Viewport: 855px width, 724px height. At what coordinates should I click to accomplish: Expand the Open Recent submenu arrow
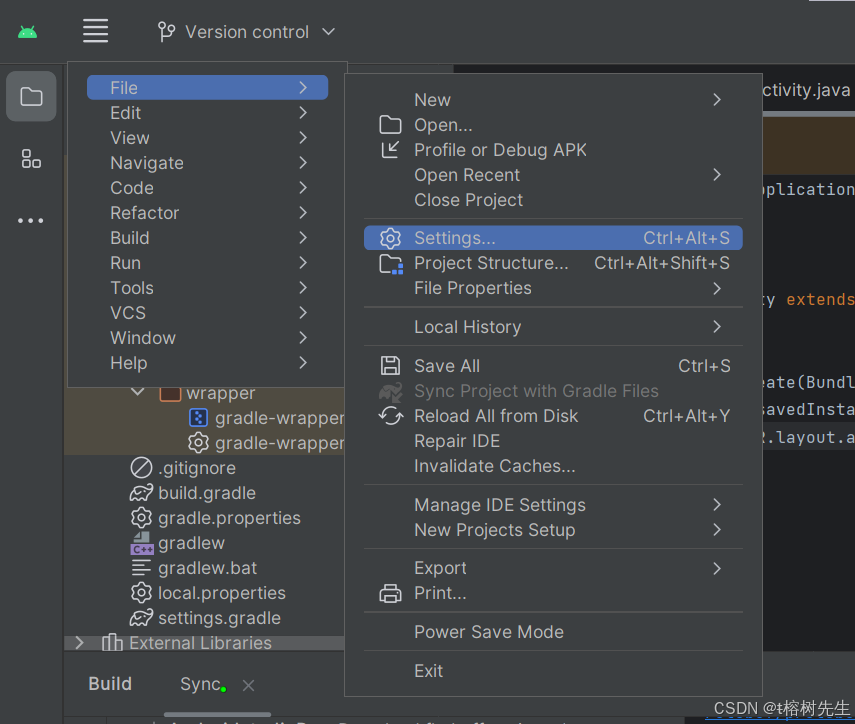coord(717,175)
